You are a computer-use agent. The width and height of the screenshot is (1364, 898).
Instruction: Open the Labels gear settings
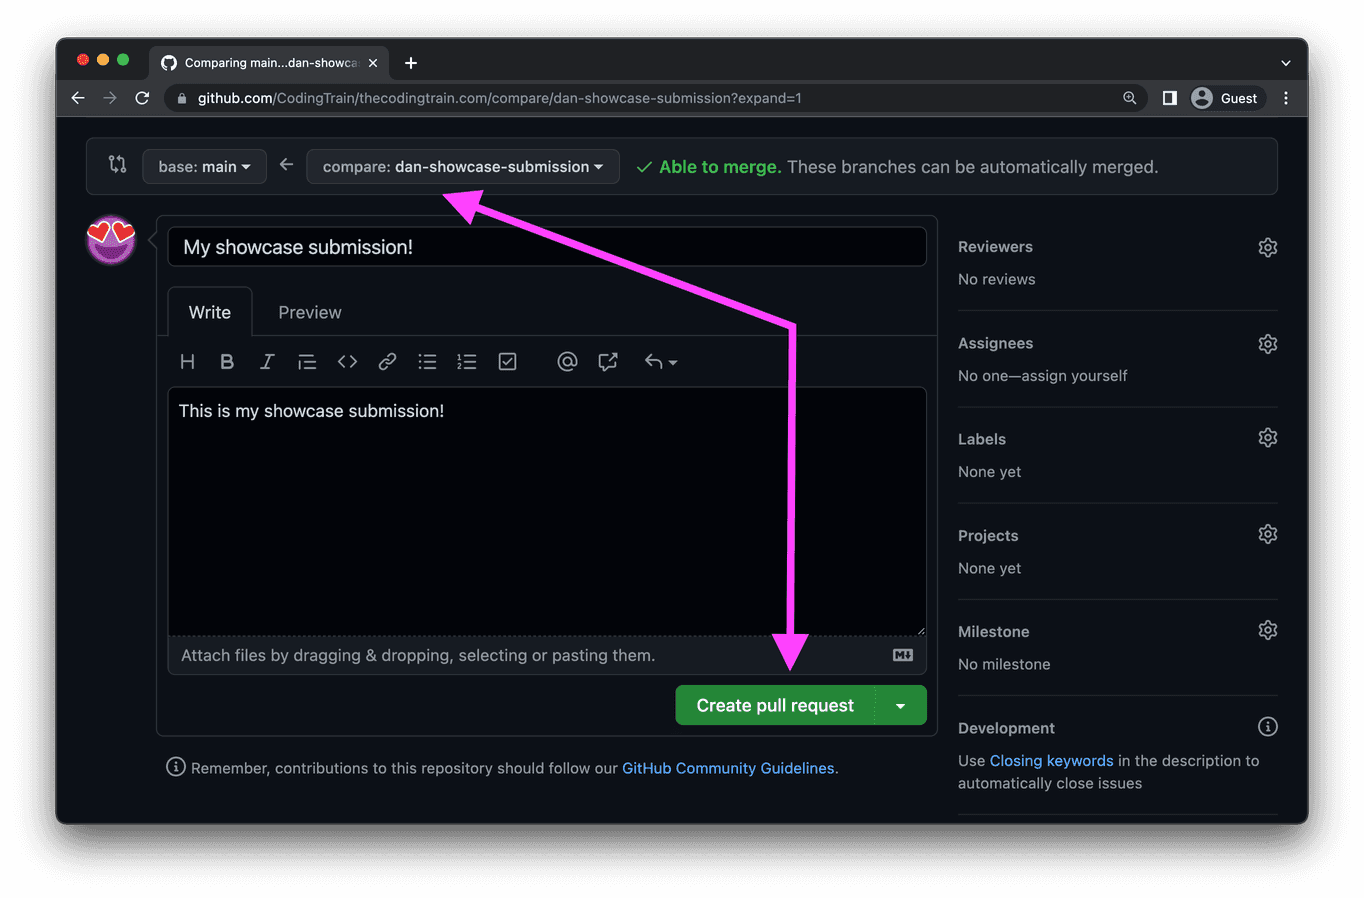(x=1267, y=438)
